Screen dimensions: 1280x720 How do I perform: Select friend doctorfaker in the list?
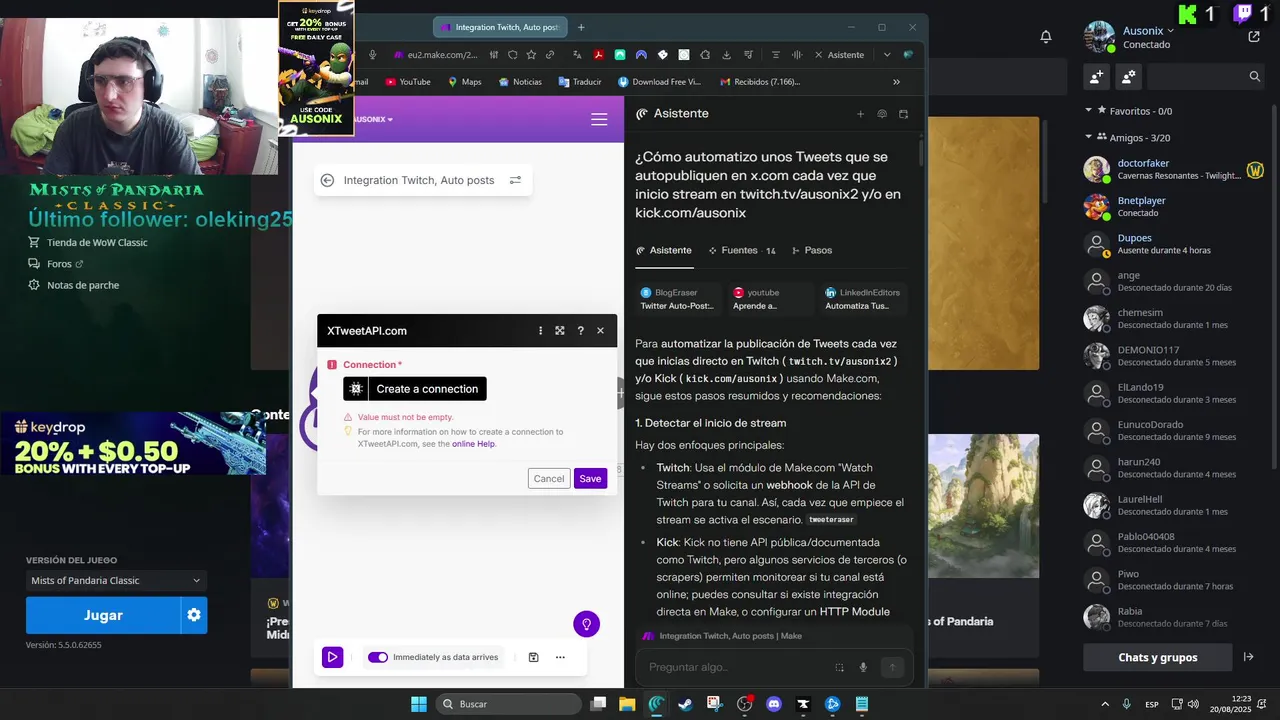[1174, 169]
